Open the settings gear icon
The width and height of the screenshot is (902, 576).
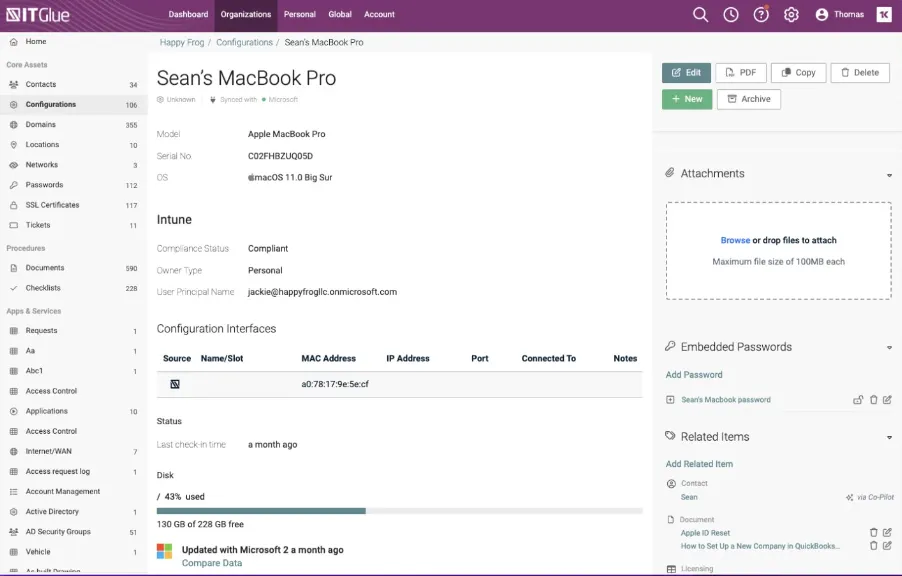pos(791,15)
